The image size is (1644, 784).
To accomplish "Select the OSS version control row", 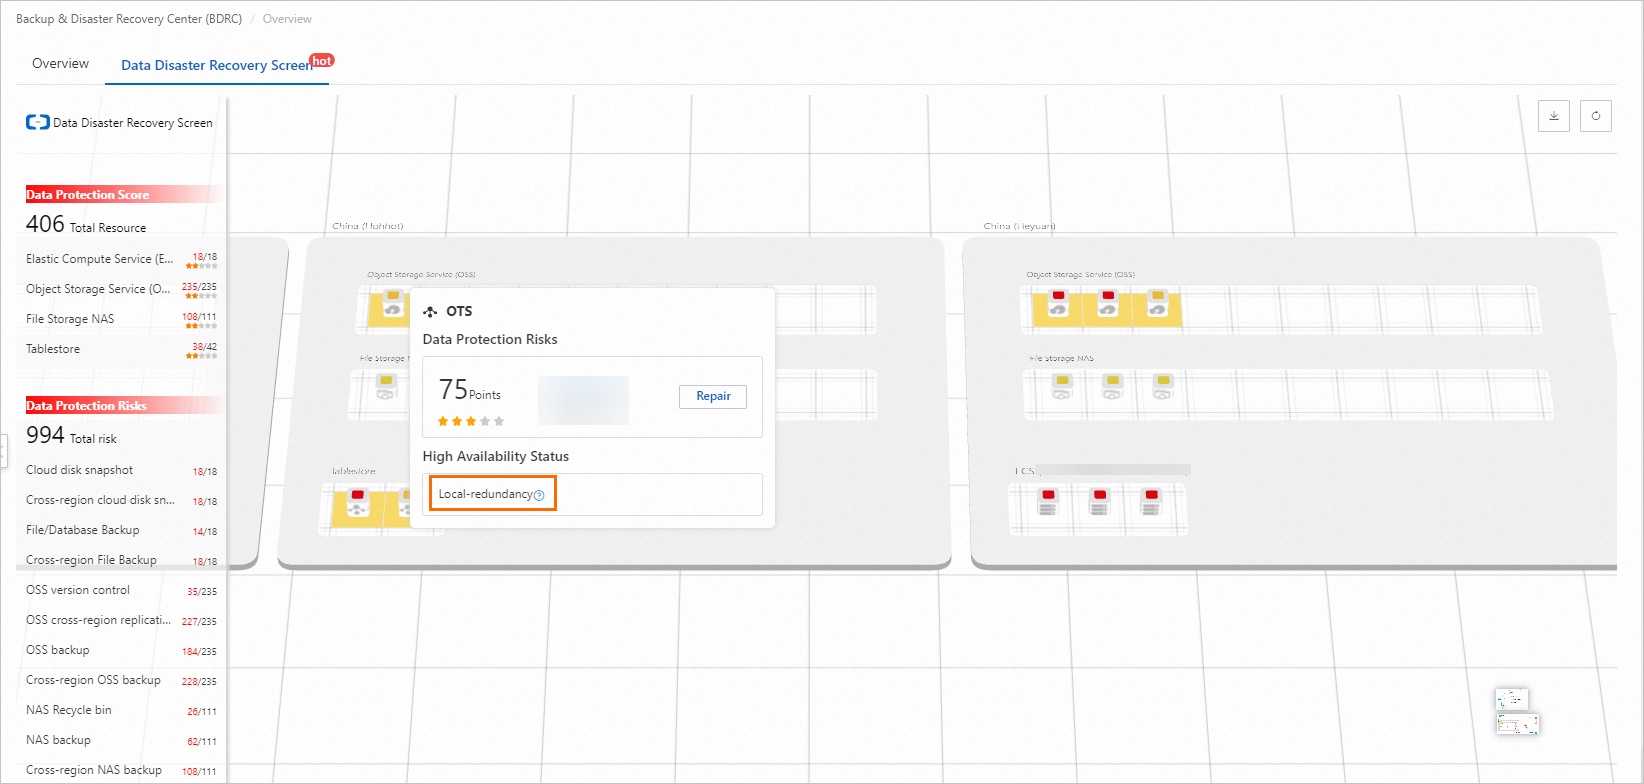I will tap(121, 590).
